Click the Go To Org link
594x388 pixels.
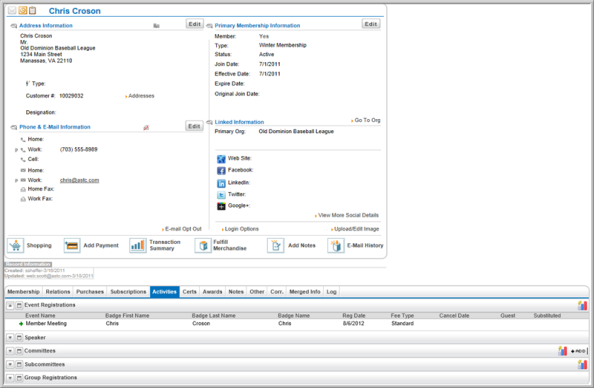pyautogui.click(x=367, y=120)
